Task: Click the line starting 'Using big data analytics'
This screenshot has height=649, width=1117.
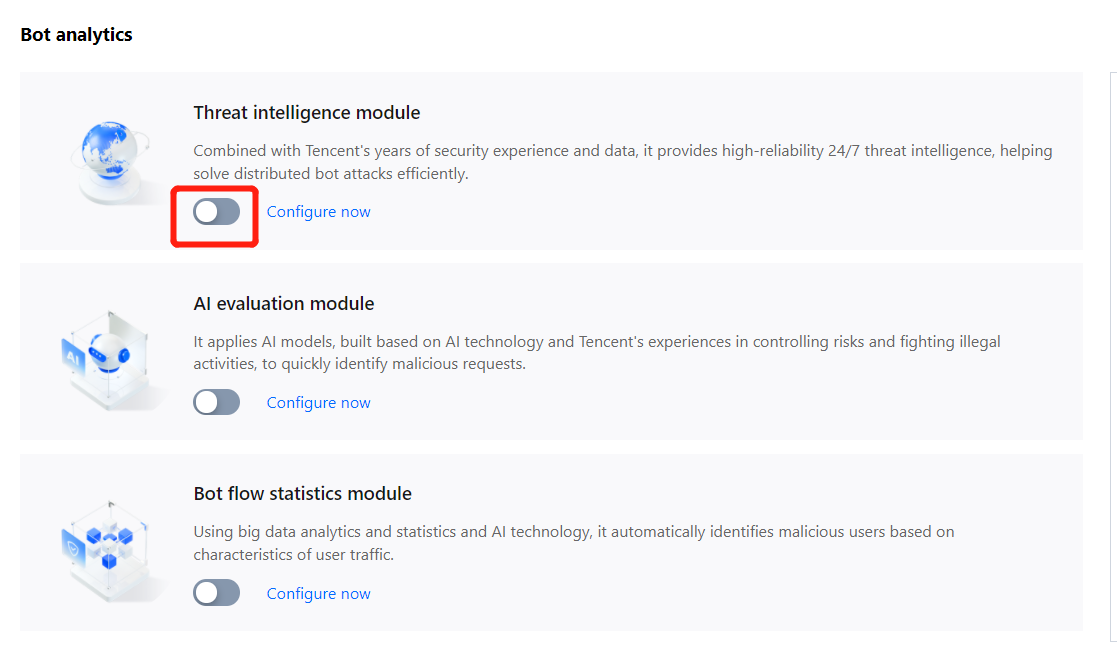Action: tap(573, 532)
